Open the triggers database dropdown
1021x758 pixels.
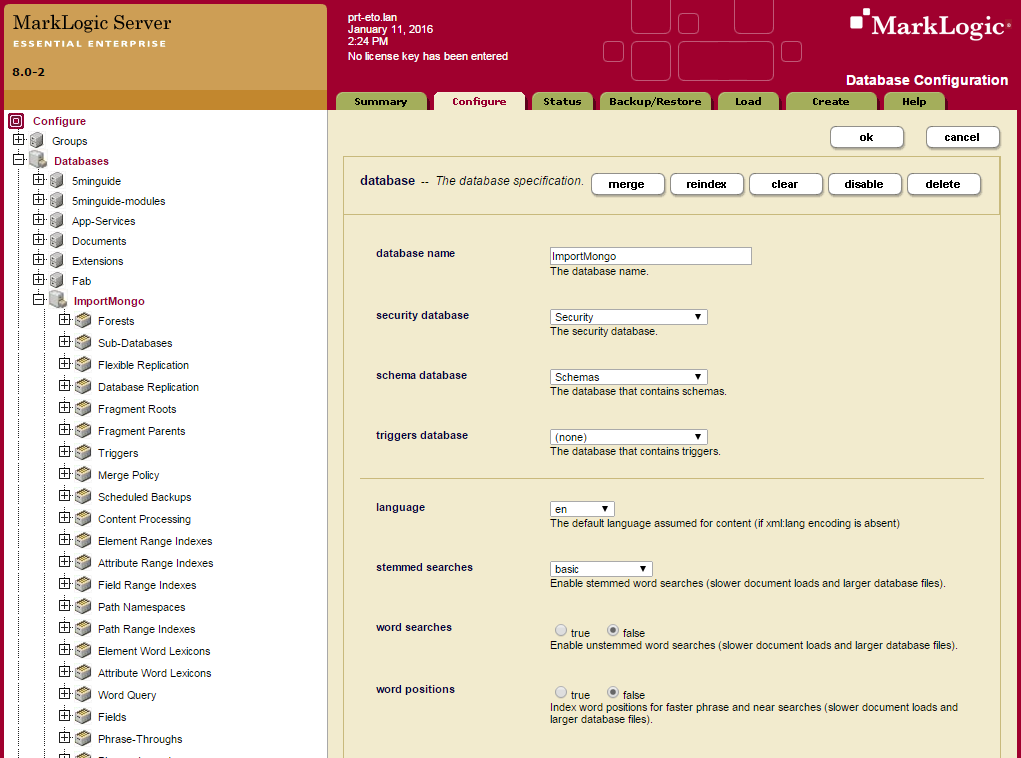(x=628, y=437)
